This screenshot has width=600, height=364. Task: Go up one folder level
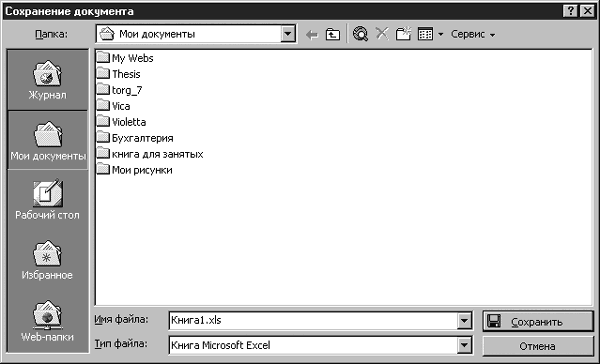[333, 34]
